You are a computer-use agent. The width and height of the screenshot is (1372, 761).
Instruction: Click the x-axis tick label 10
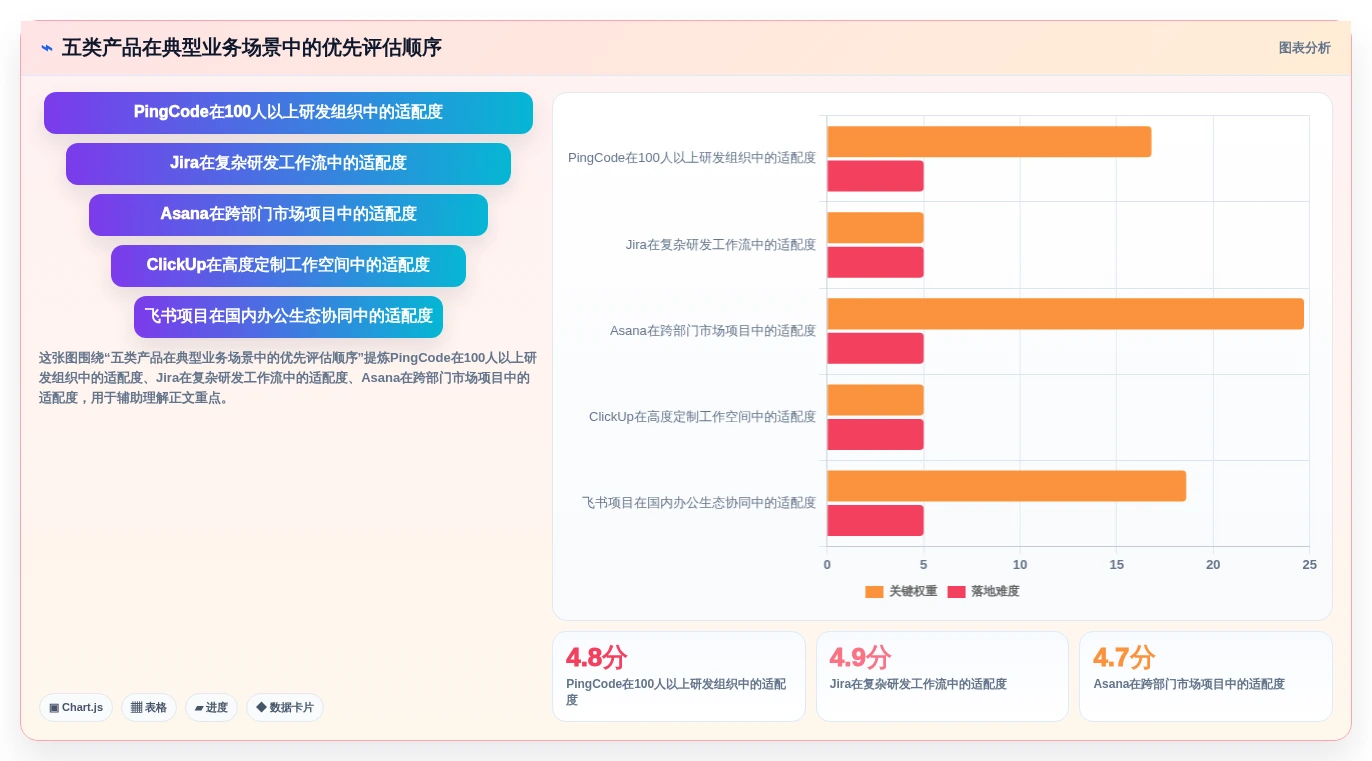1020,565
